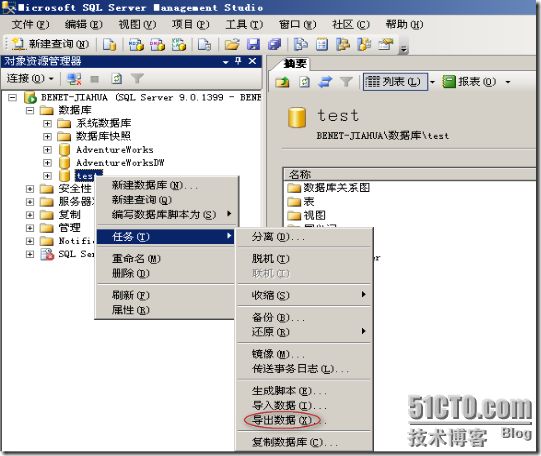Click the Template Explorer toolbar icon
This screenshot has height=456, width=541.
point(364,44)
